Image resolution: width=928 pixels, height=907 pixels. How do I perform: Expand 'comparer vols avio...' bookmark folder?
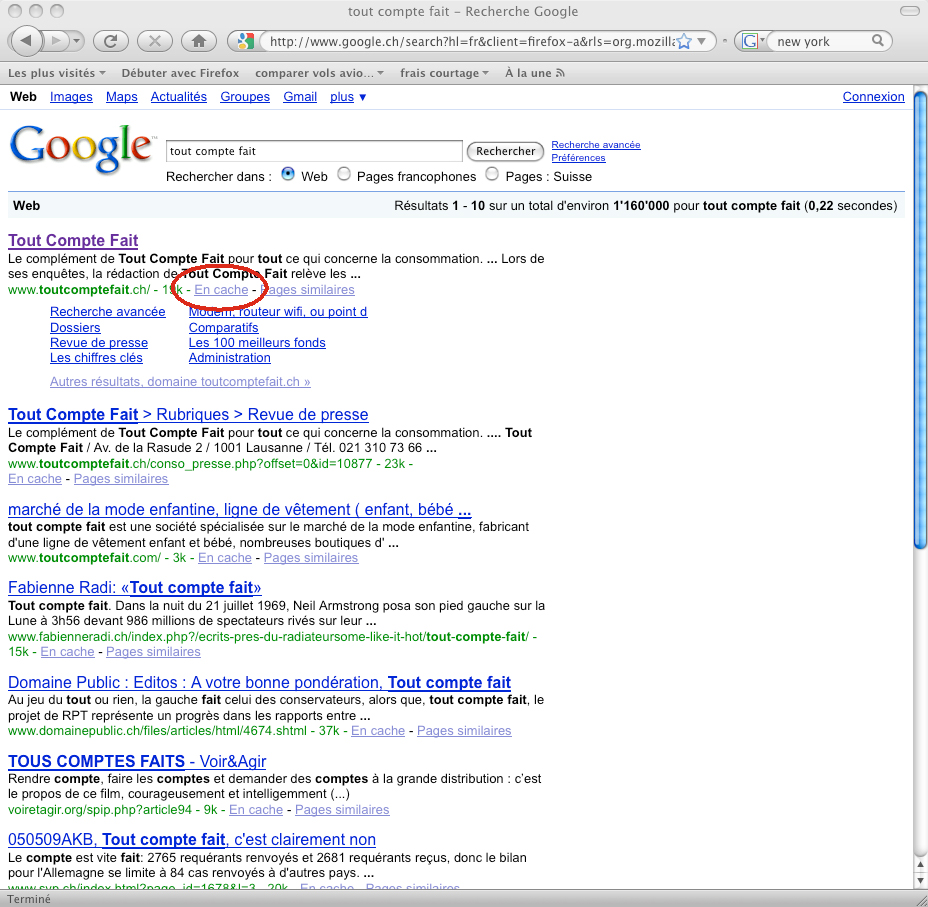(x=320, y=73)
